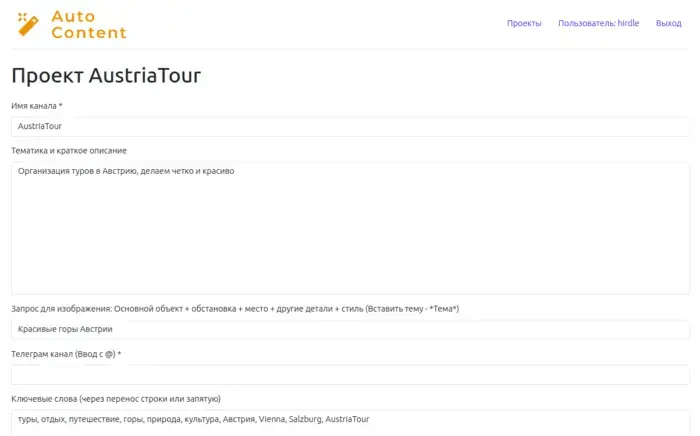The image size is (700, 436).
Task: Click the Auto Content logo text
Action: point(89,25)
